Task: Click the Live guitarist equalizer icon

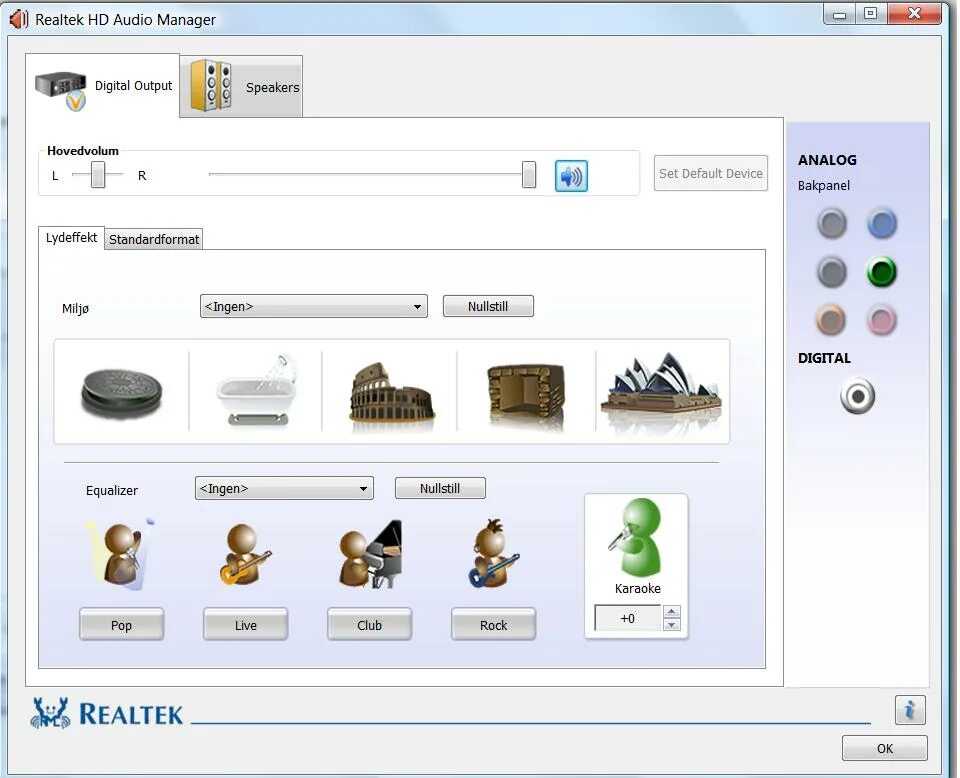Action: [x=245, y=555]
